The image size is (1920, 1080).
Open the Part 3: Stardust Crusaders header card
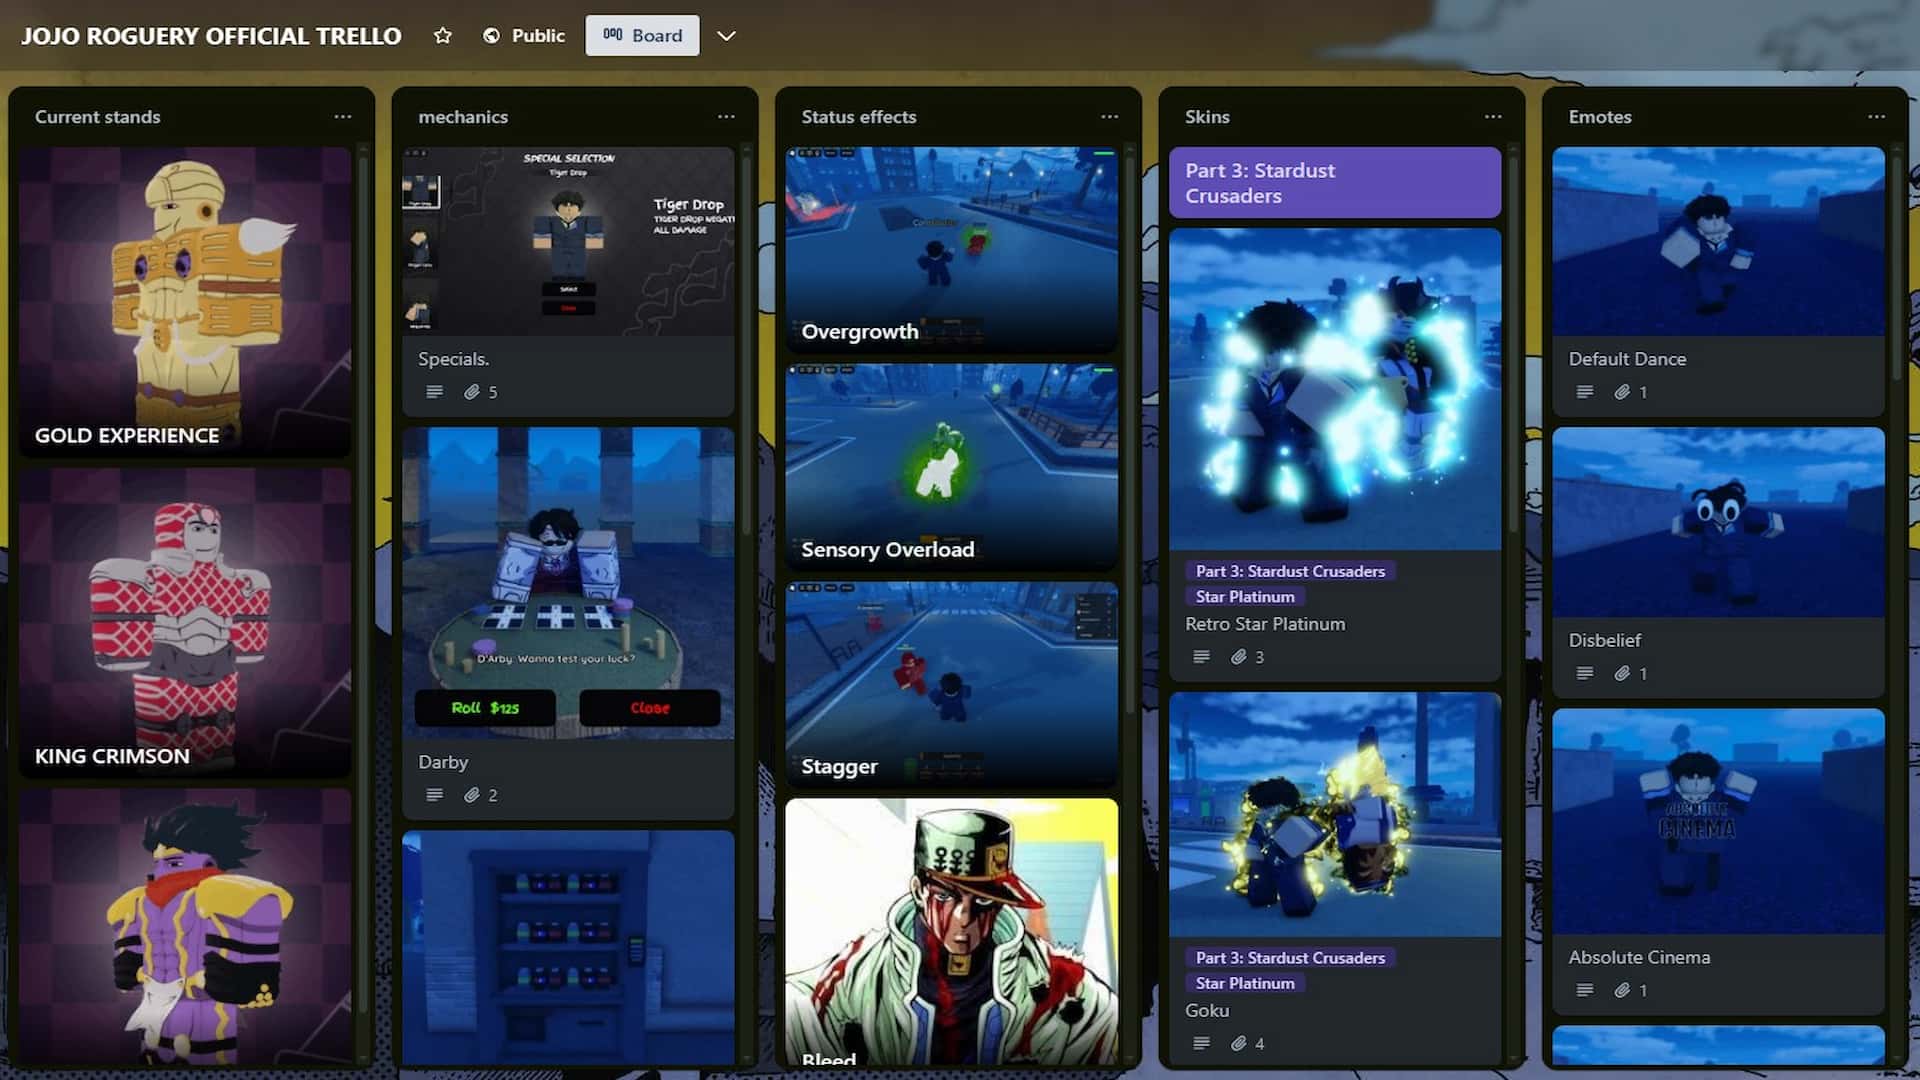tap(1335, 183)
